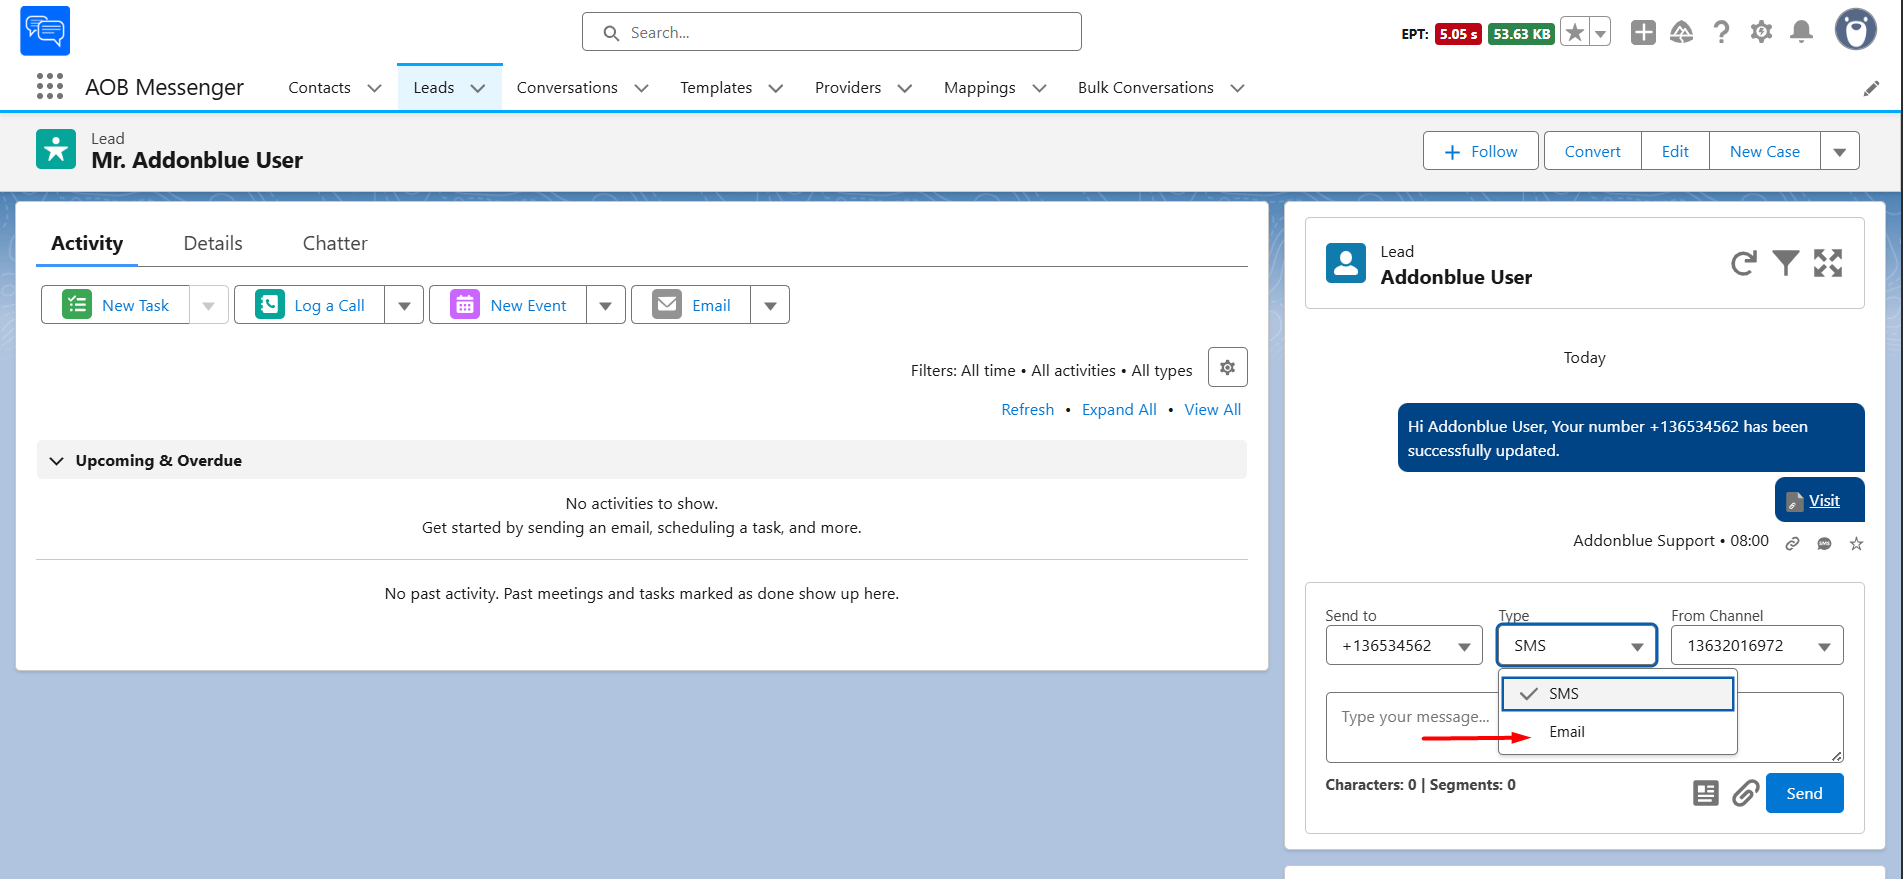Open the Send to number dropdown
Screen dimensions: 1903x879
point(1404,646)
